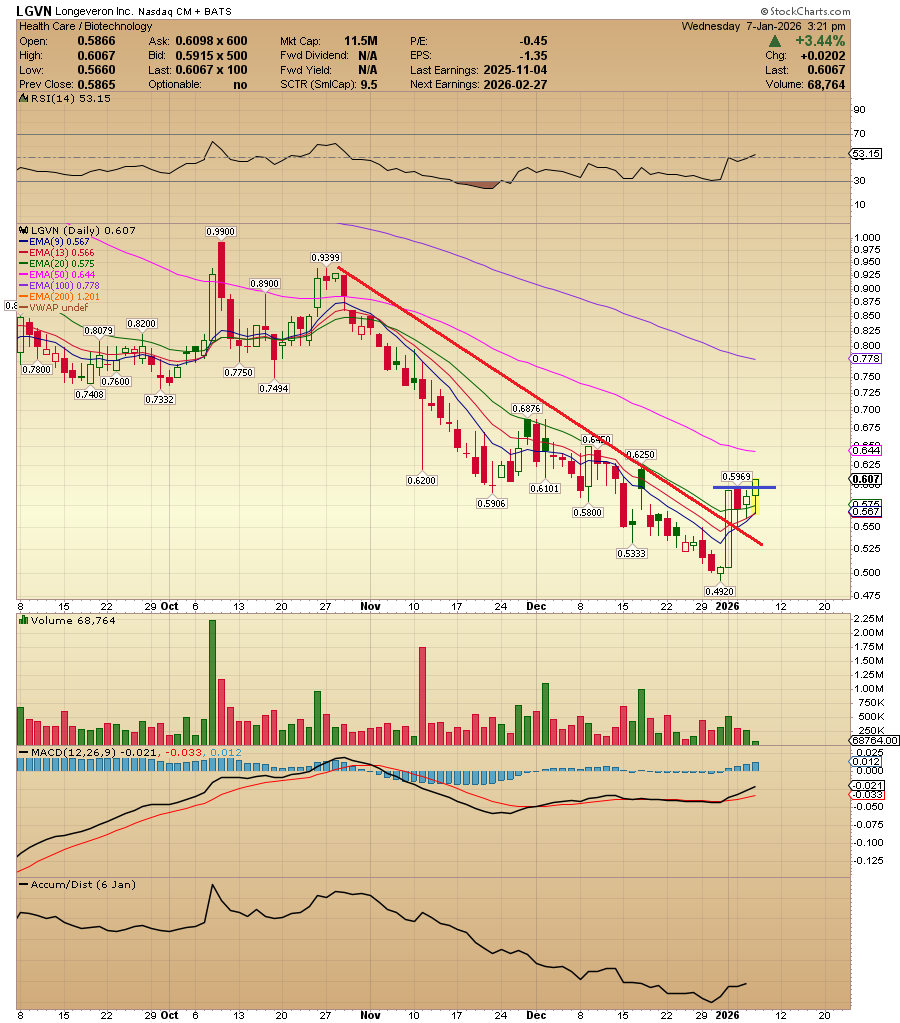Image resolution: width=900 pixels, height=1023 pixels.
Task: Click the 0.7332 low price label
Action: click(160, 399)
